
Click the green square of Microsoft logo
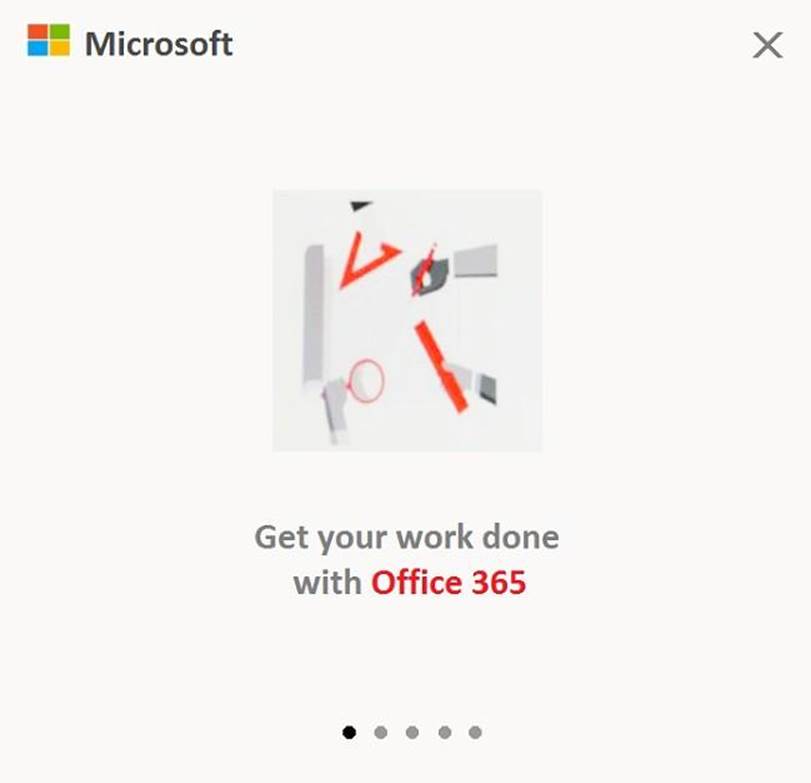point(59,32)
